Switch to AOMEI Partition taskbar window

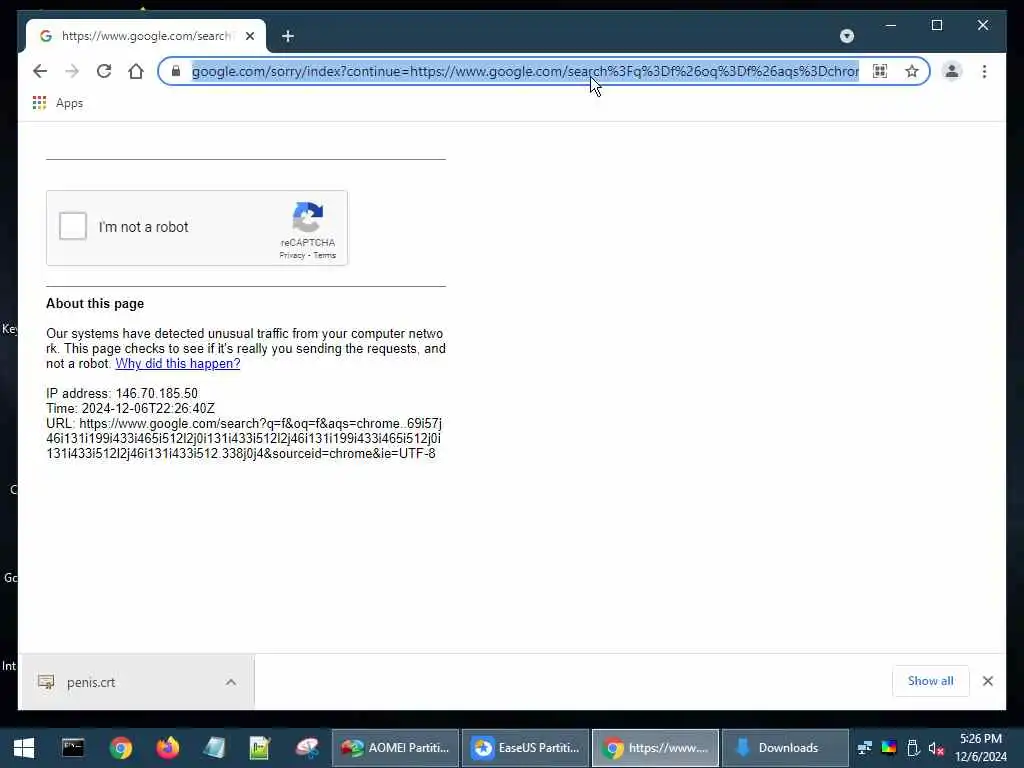click(x=395, y=748)
